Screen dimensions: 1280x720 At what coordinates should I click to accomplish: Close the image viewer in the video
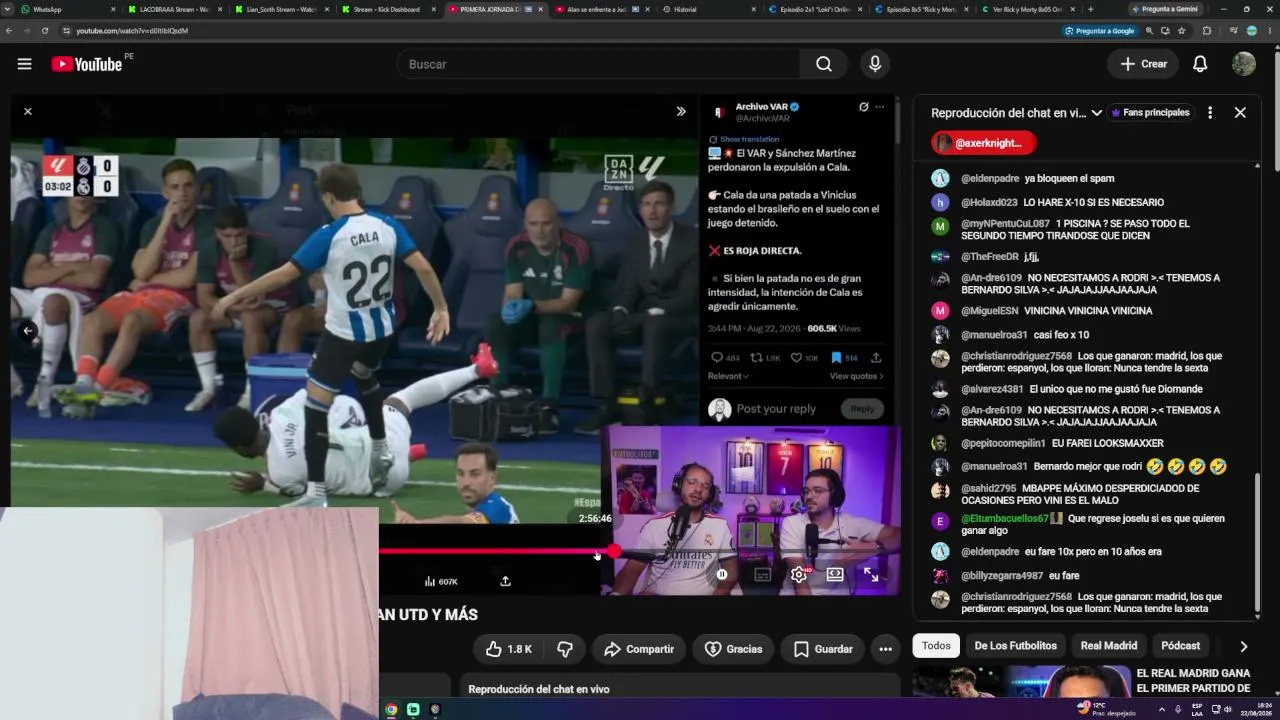click(x=28, y=111)
